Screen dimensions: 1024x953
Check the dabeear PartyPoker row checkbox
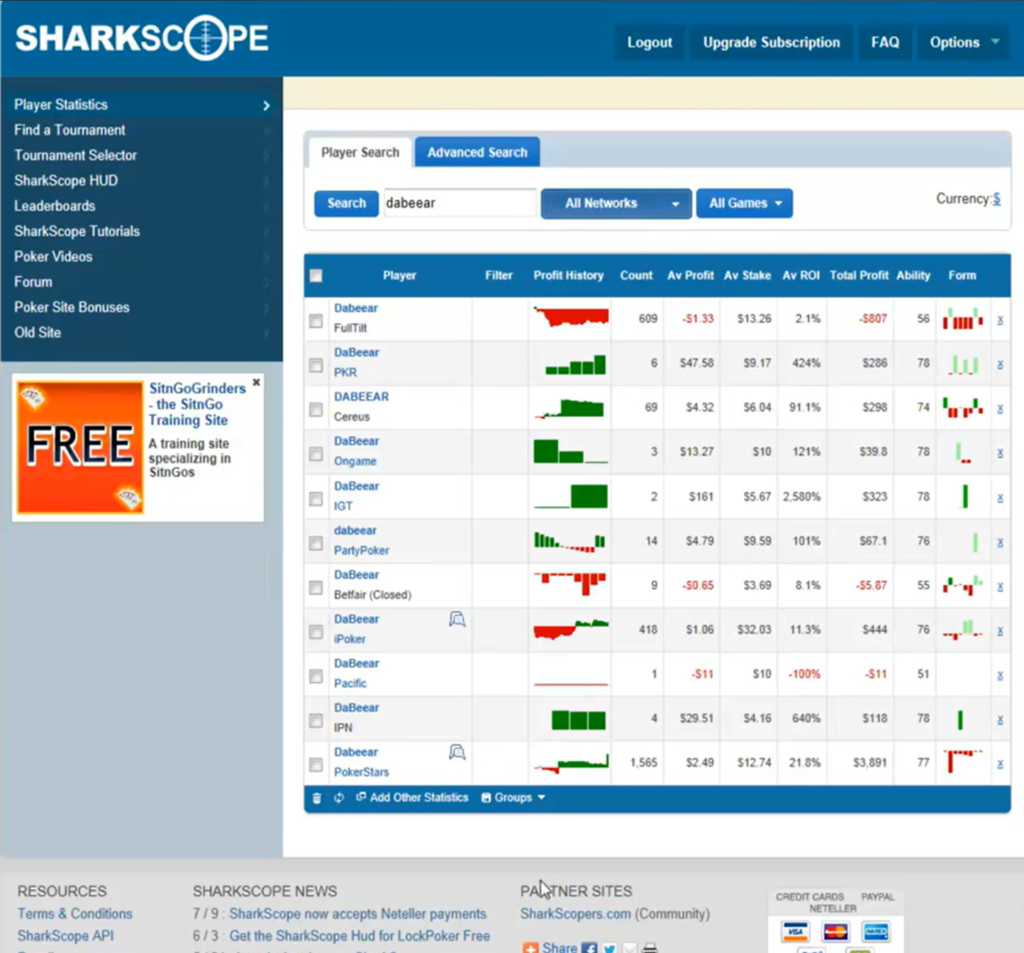(x=316, y=543)
